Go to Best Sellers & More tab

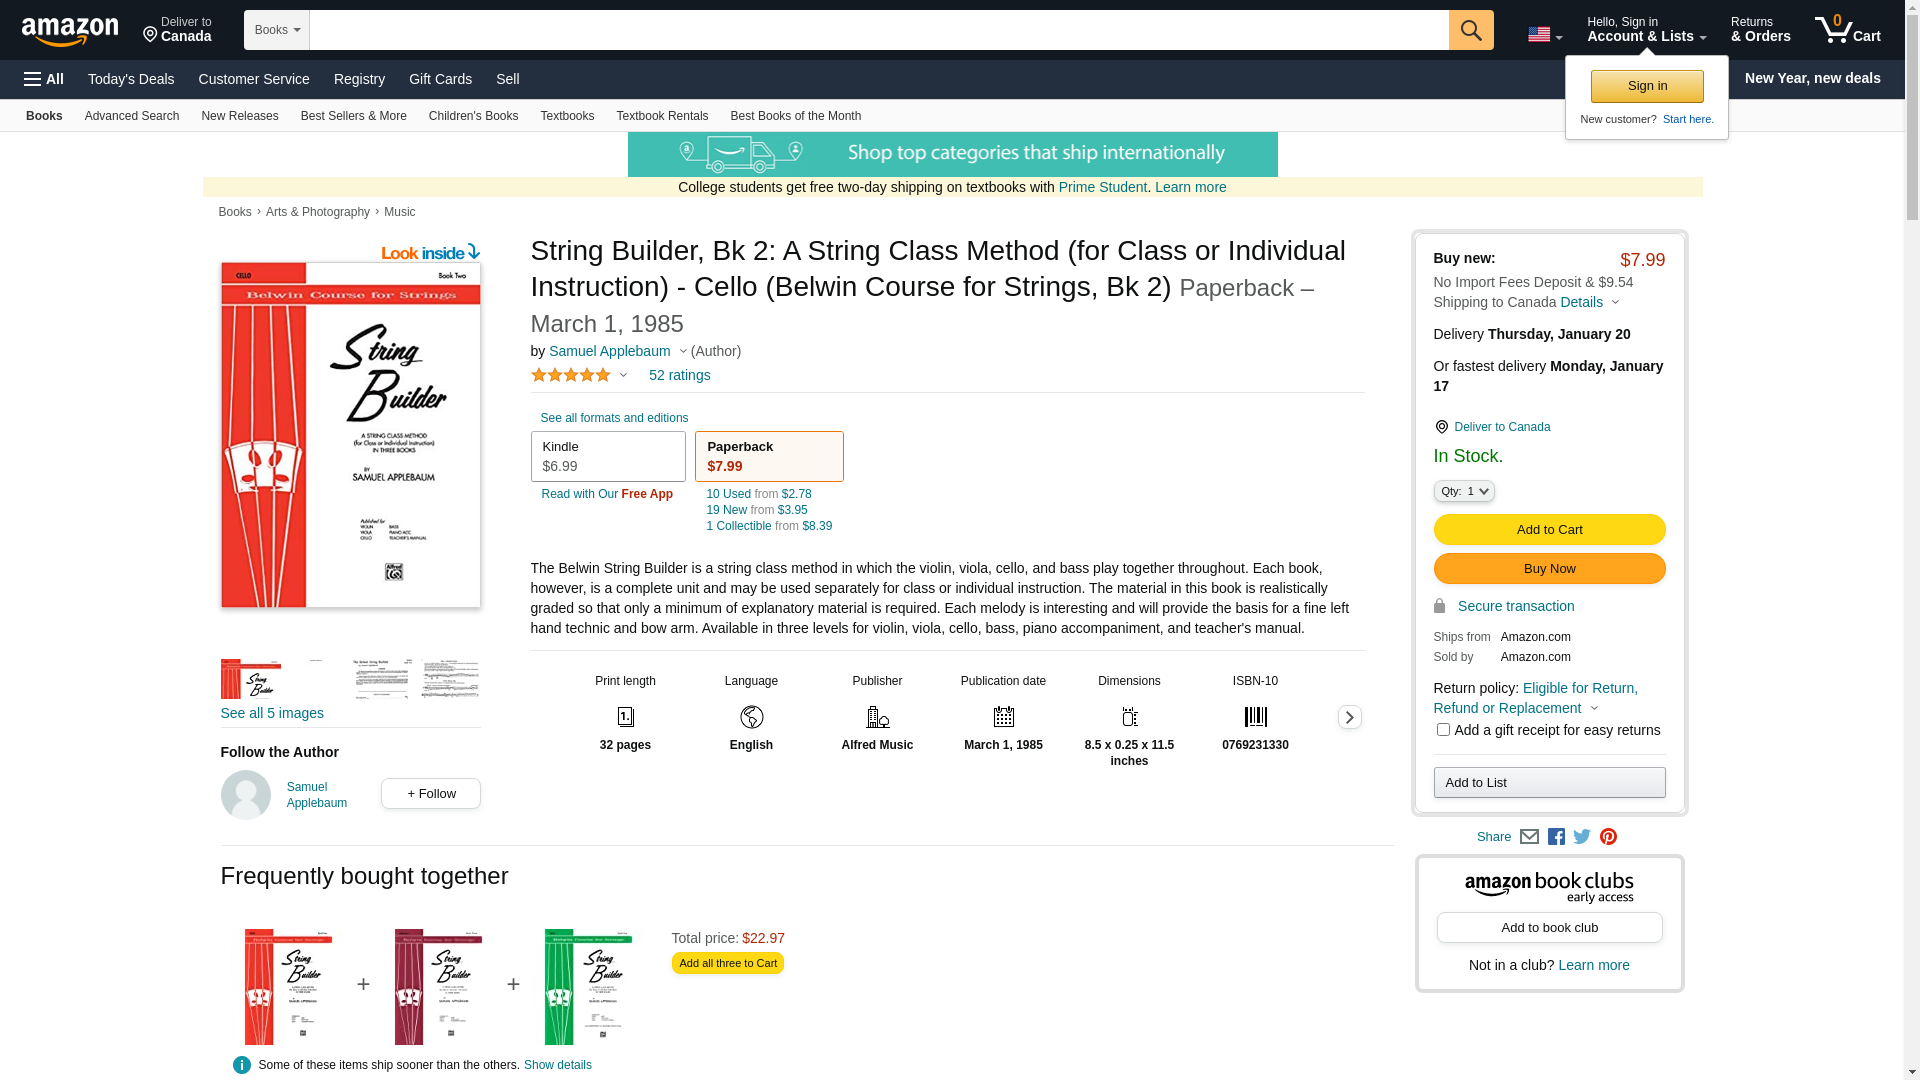coord(353,116)
